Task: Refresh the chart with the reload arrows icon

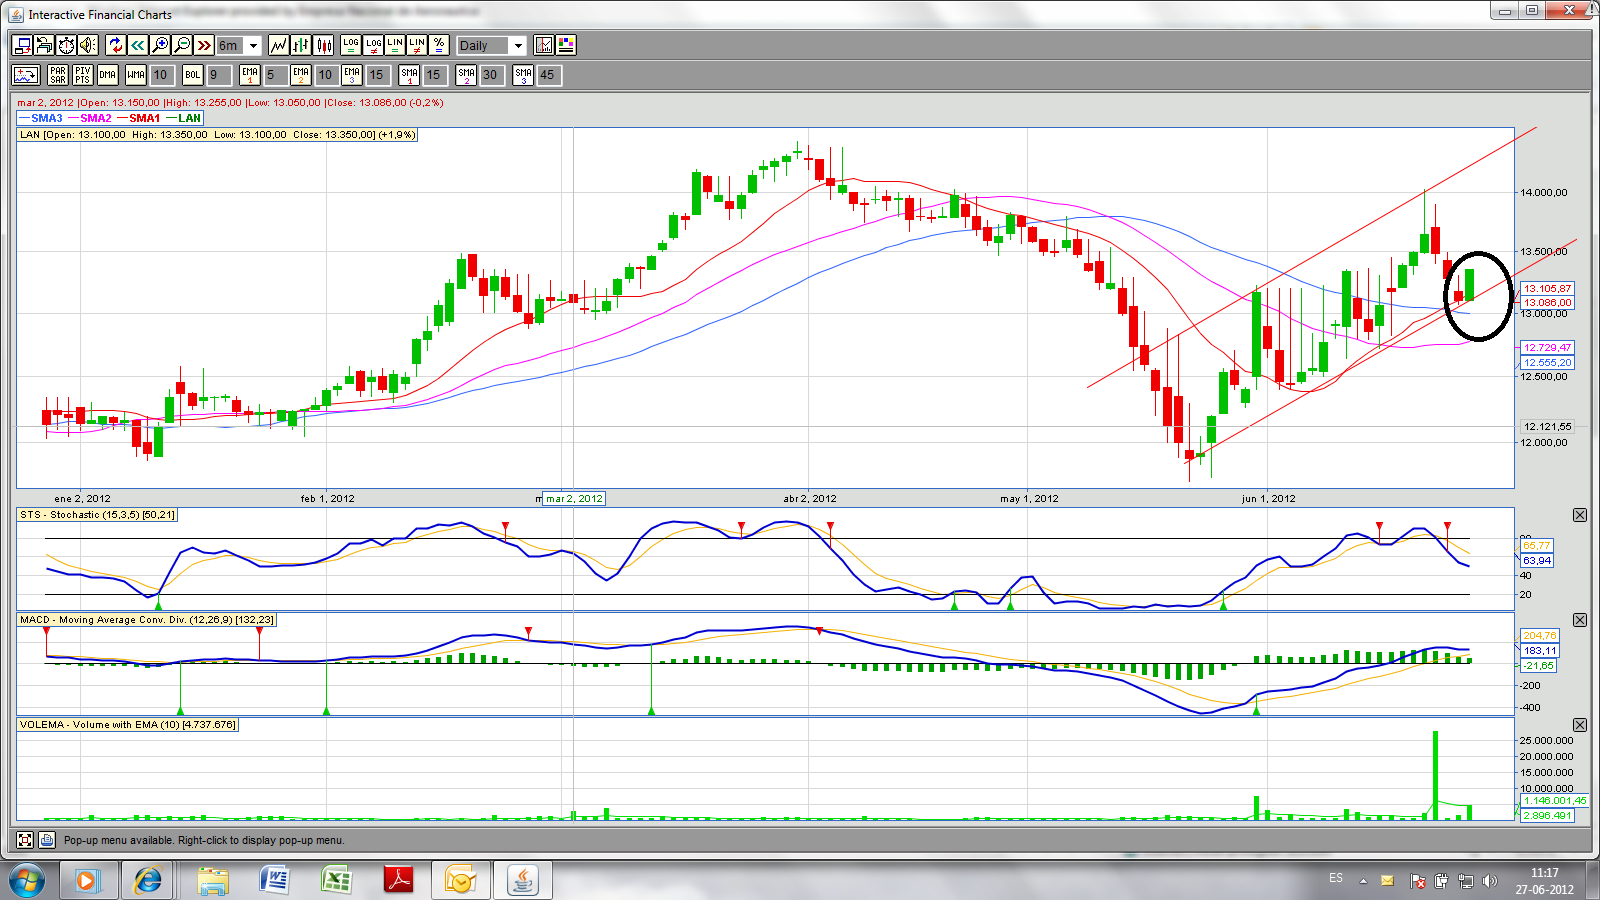Action: (x=115, y=45)
